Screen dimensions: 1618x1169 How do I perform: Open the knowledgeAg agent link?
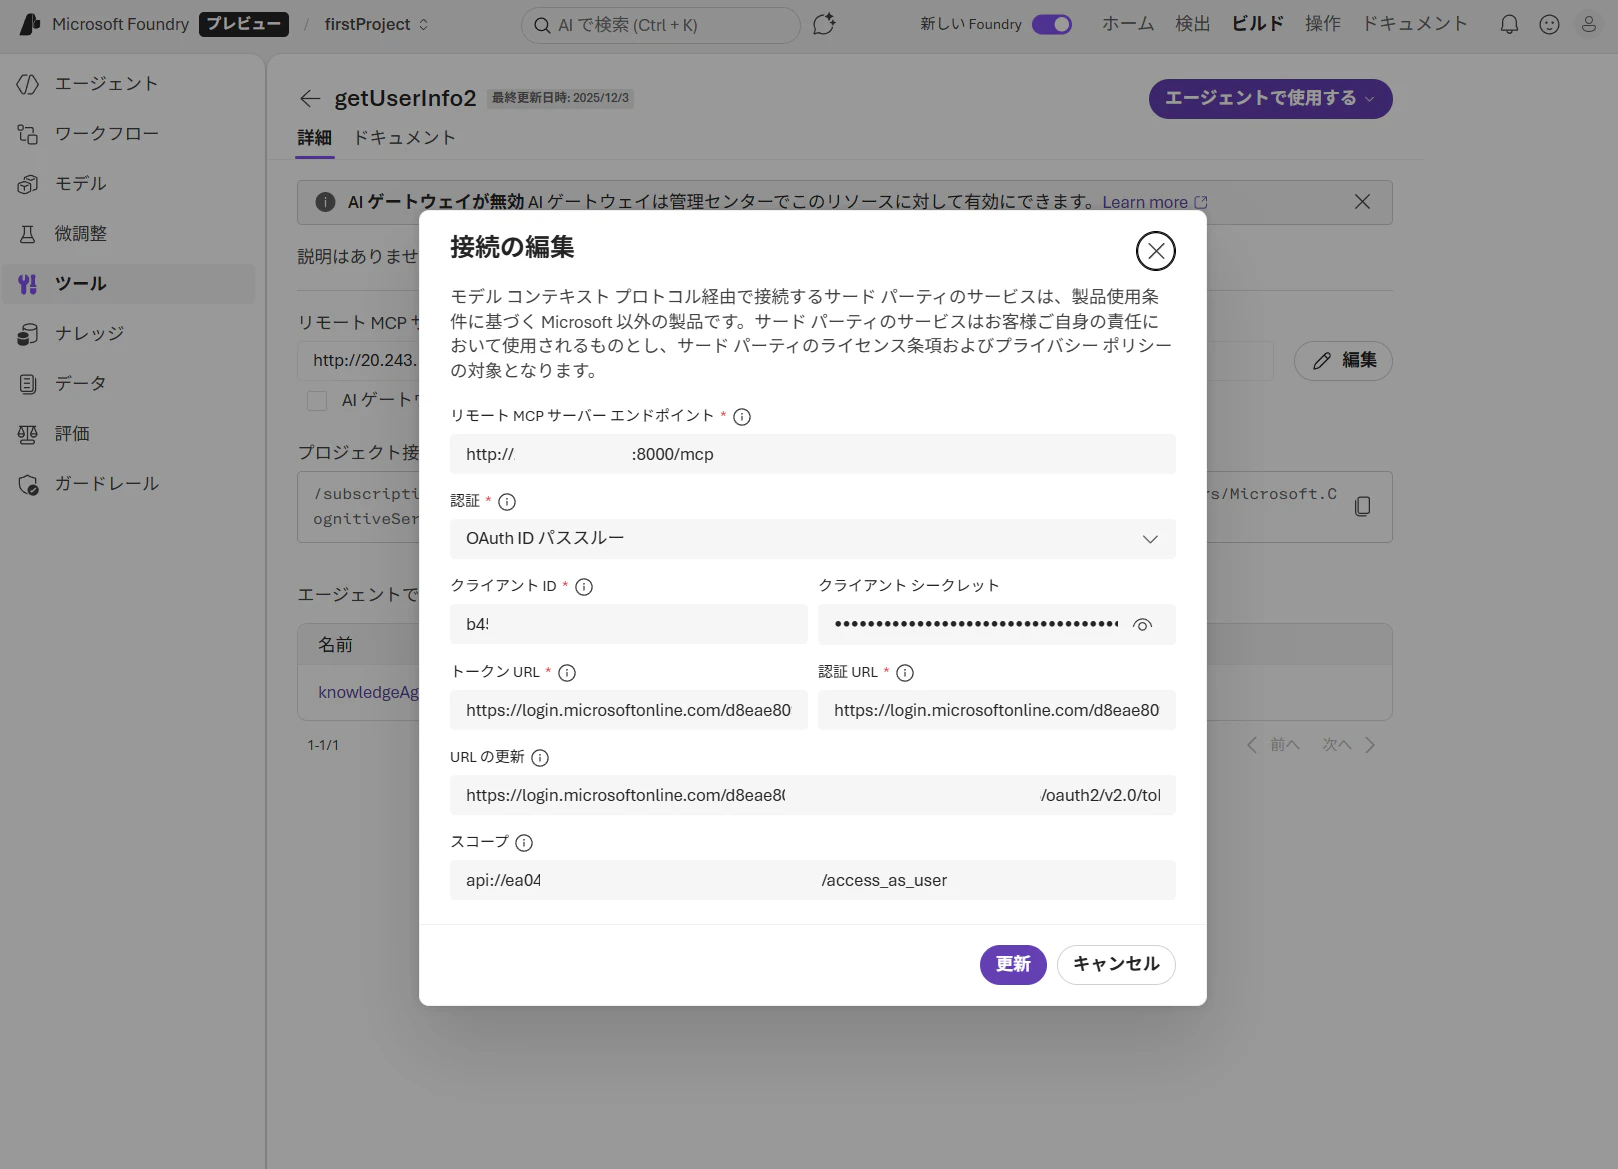tap(368, 692)
